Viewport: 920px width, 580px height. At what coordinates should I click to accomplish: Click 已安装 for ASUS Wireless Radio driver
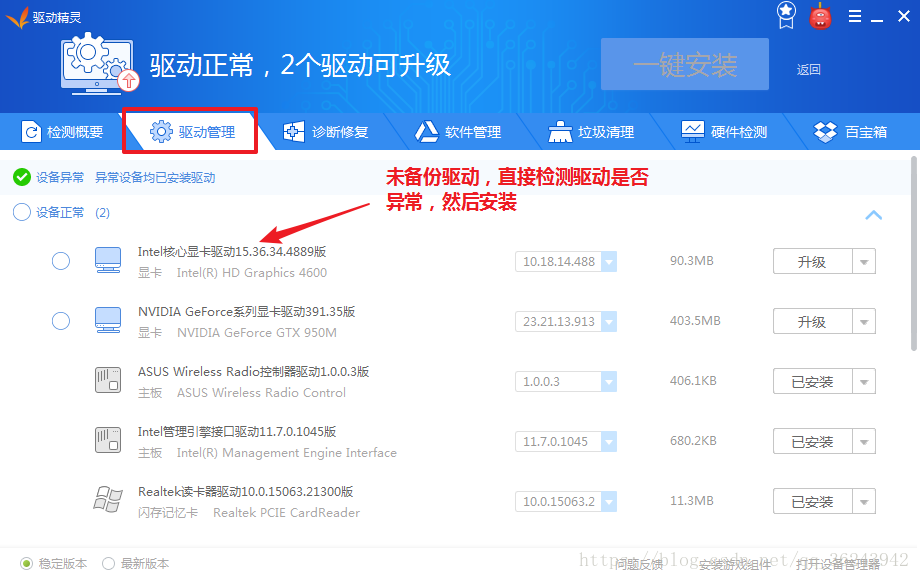[x=813, y=381]
